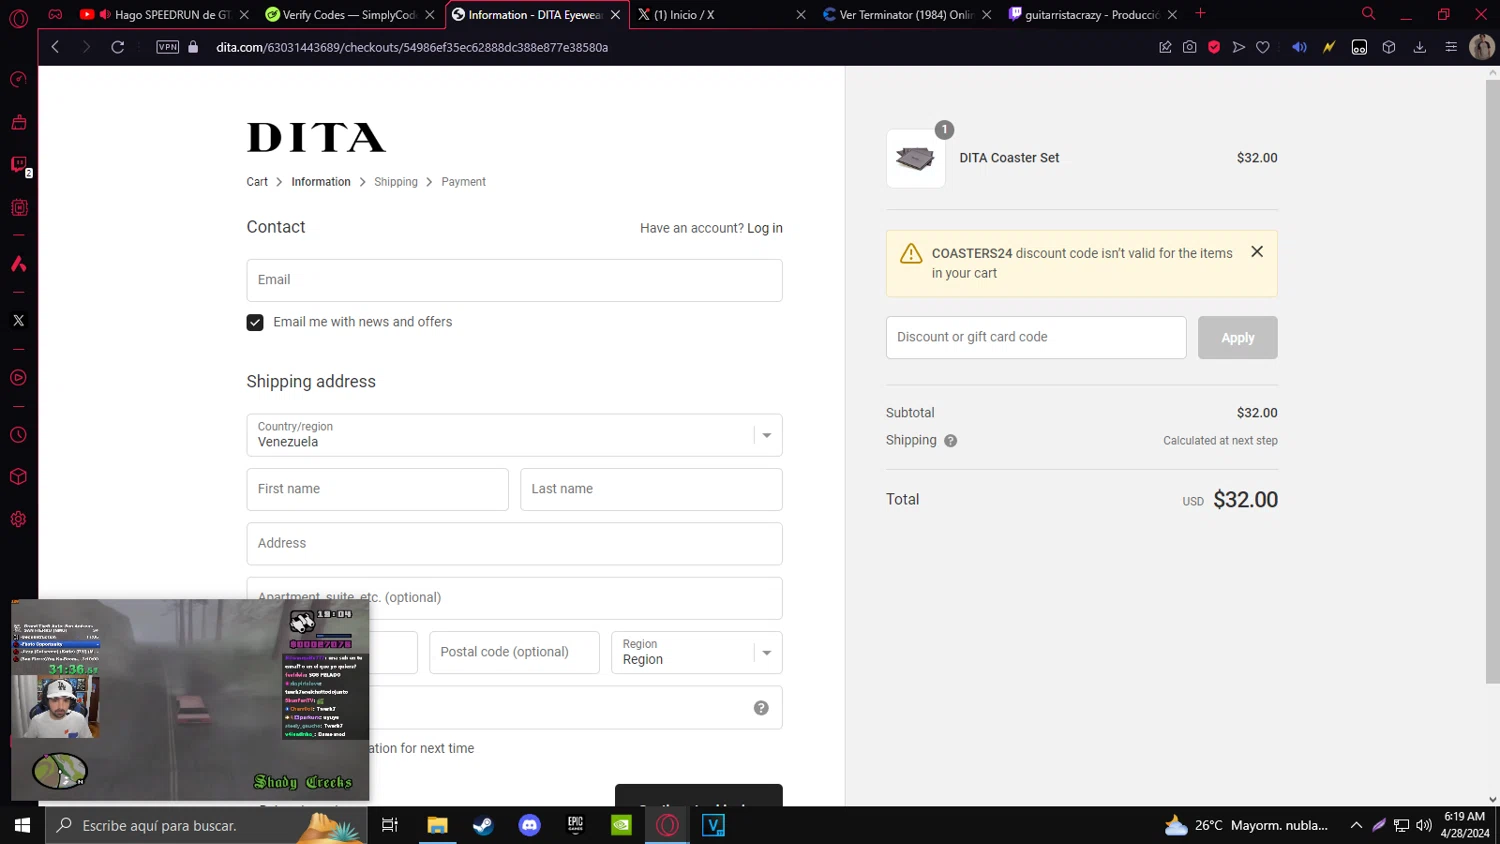Click the pop-out video player stream
This screenshot has height=844, width=1500.
coord(190,700)
